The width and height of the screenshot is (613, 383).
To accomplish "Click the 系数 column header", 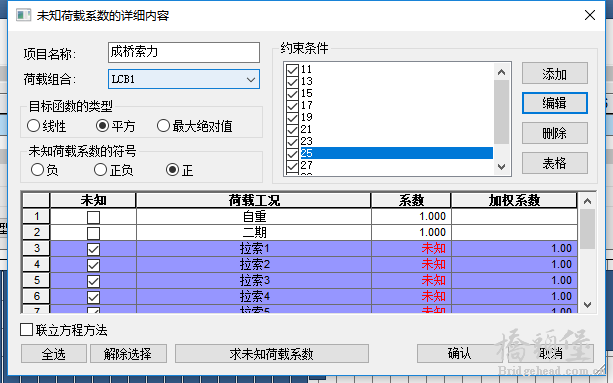I will (x=411, y=200).
